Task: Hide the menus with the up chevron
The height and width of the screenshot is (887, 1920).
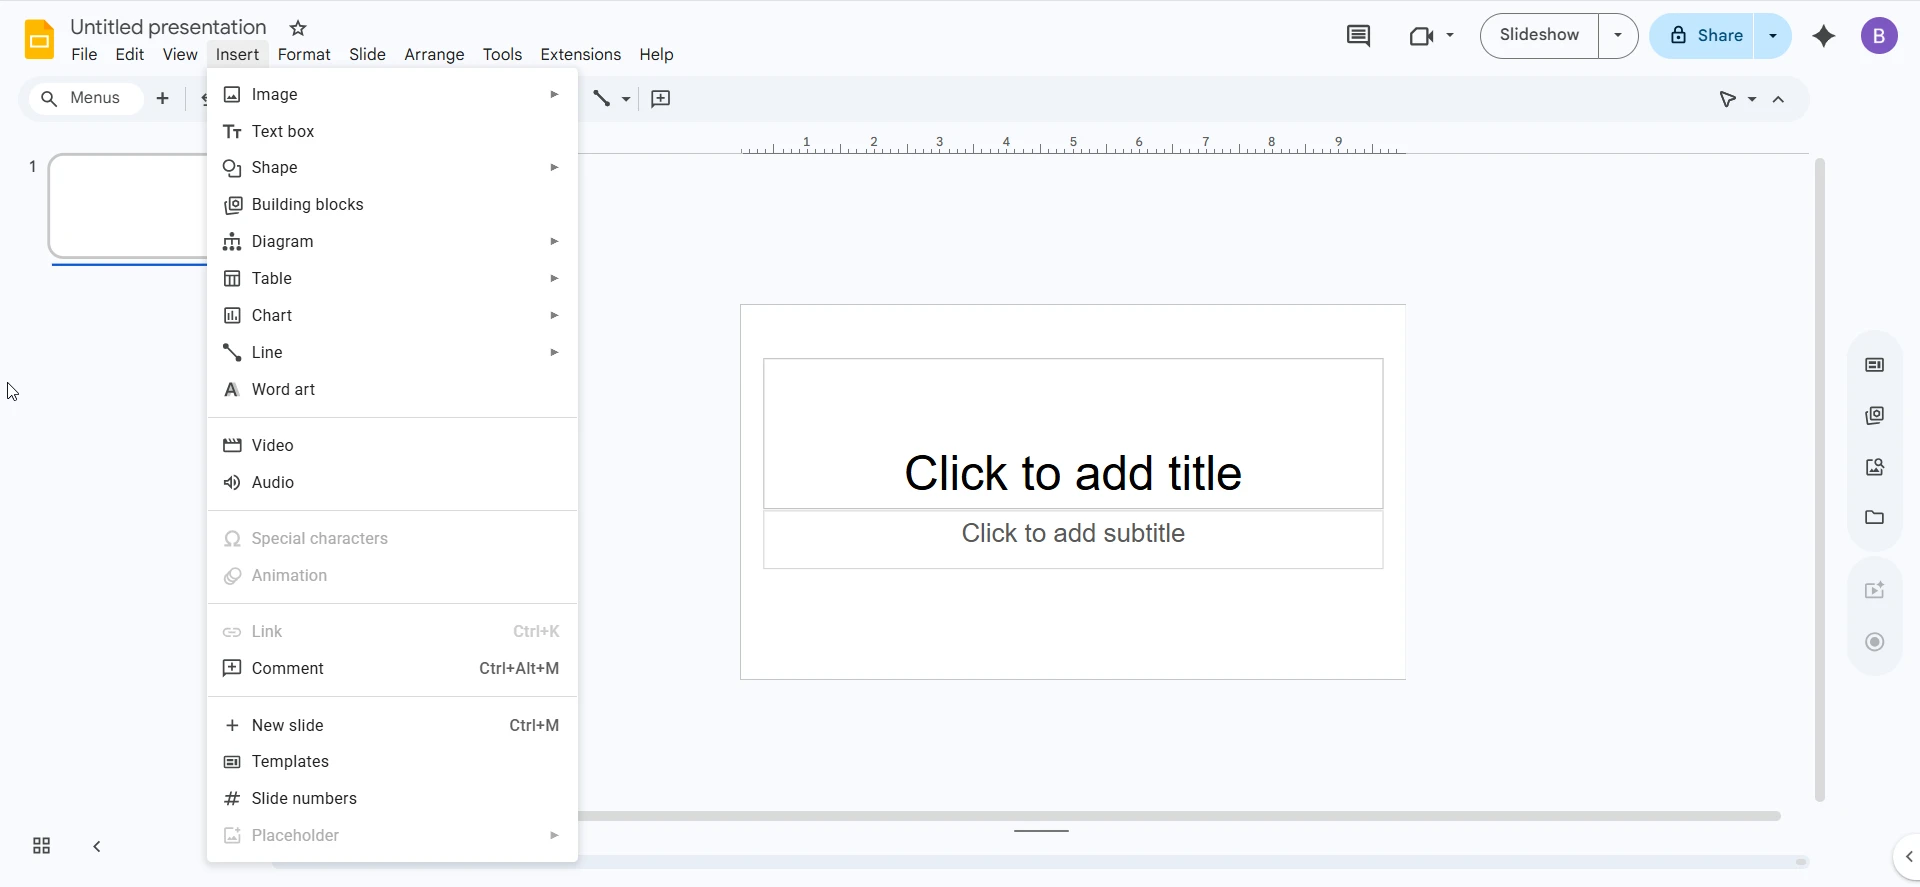Action: coord(1779,99)
